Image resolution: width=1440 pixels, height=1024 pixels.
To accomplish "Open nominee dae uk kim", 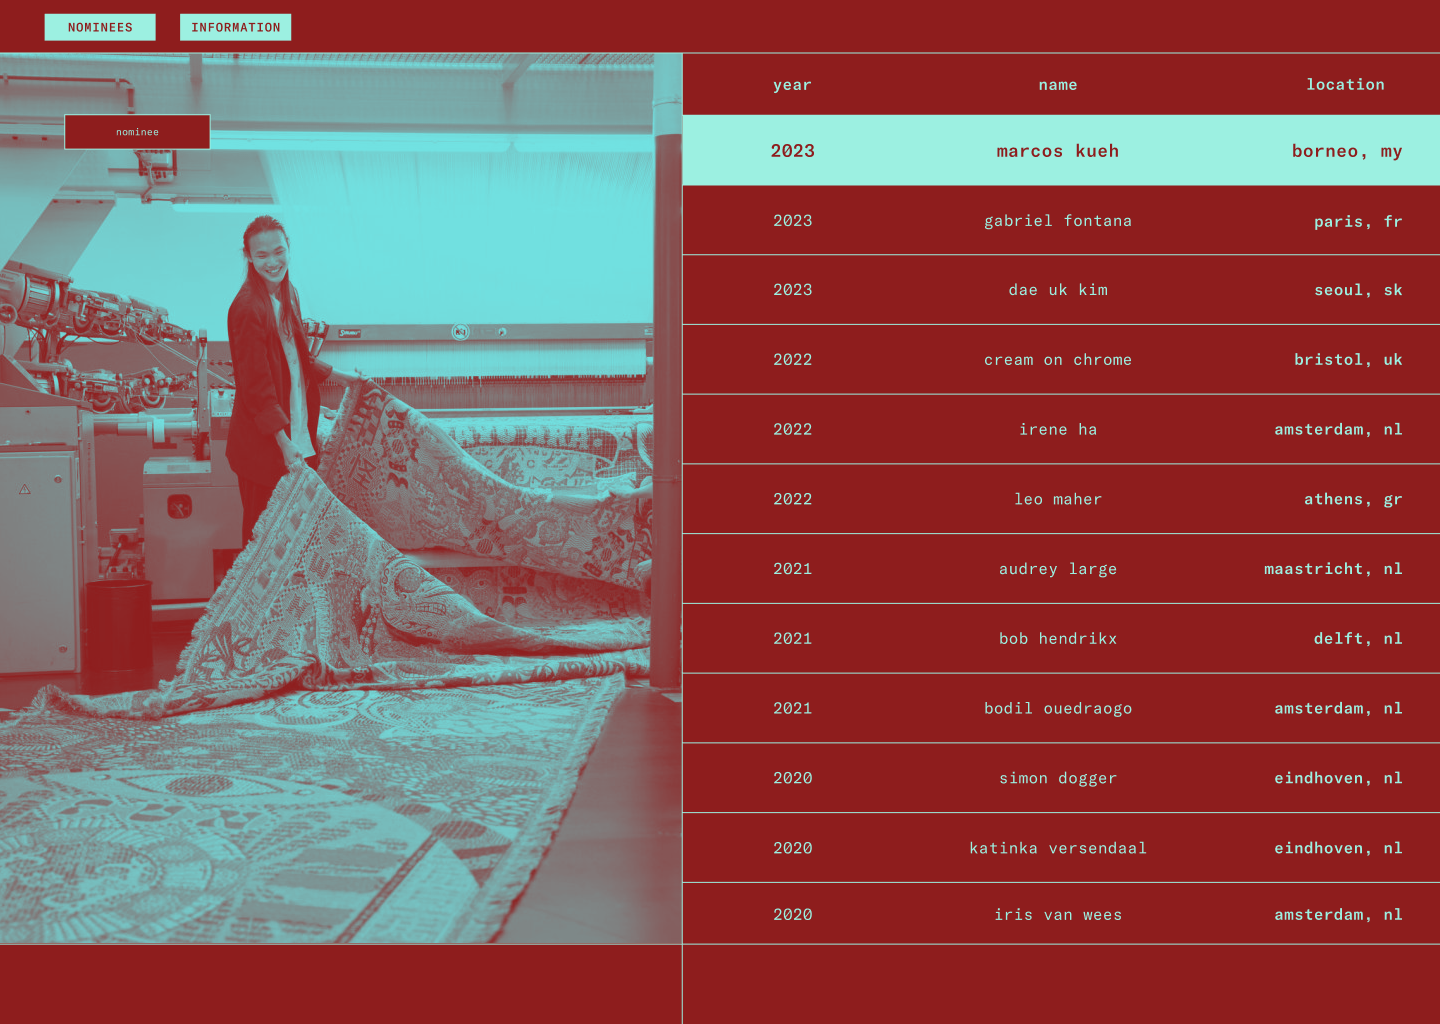I will click(1061, 290).
